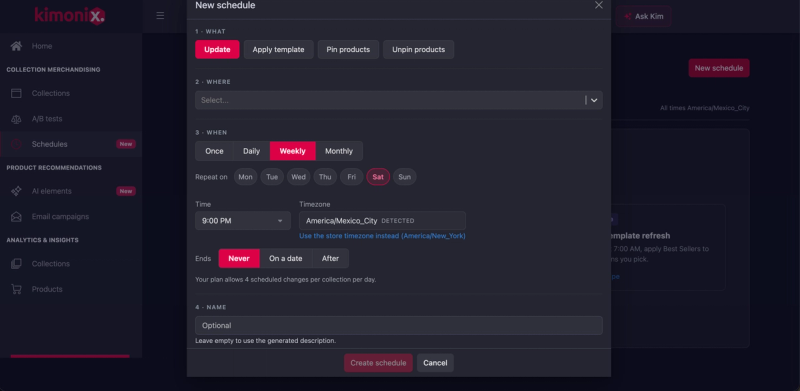Open A/B tests in sidebar

tap(71, 119)
